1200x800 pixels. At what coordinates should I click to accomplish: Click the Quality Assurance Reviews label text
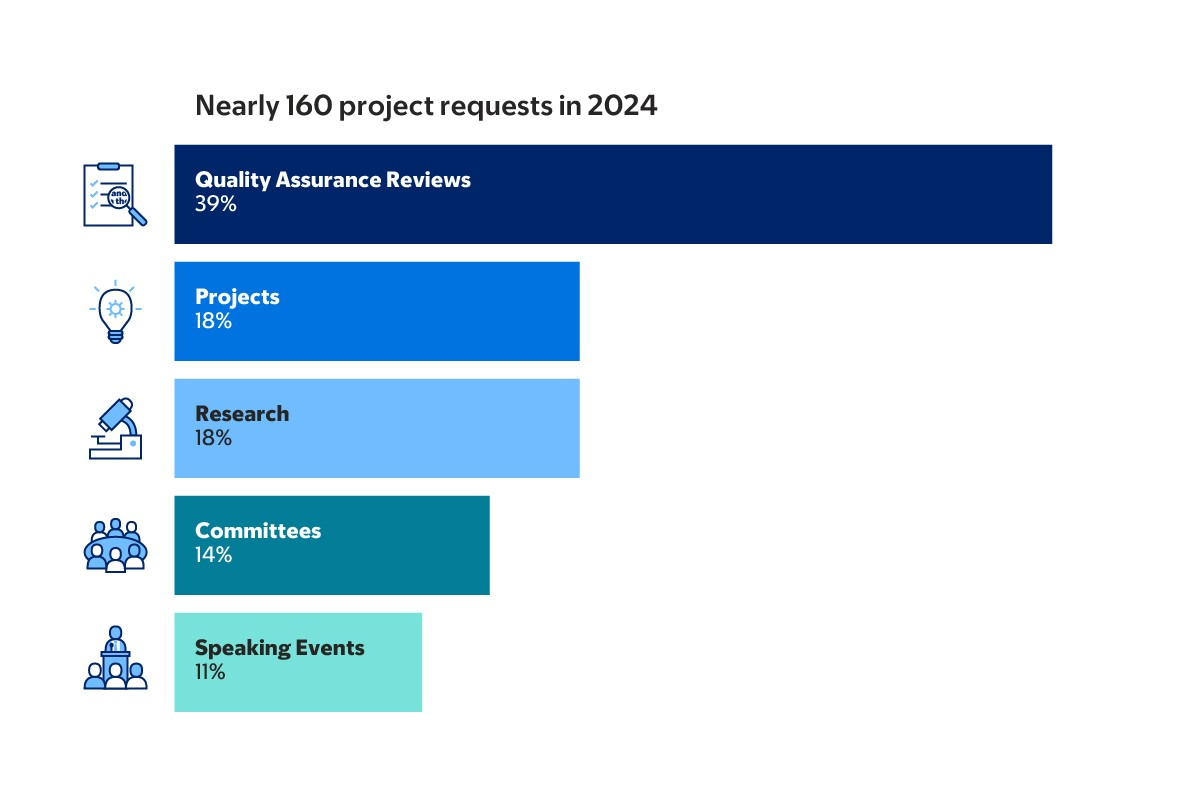coord(332,180)
